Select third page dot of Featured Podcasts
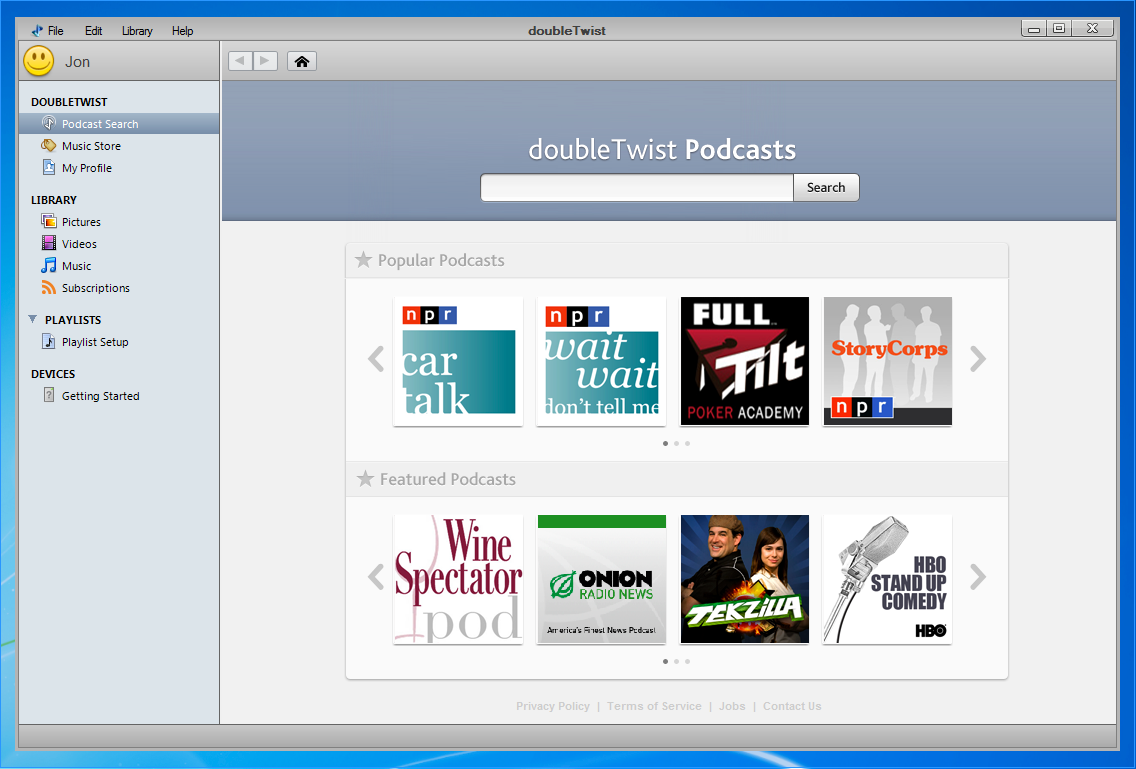Screen dimensions: 1136x769 pos(688,662)
